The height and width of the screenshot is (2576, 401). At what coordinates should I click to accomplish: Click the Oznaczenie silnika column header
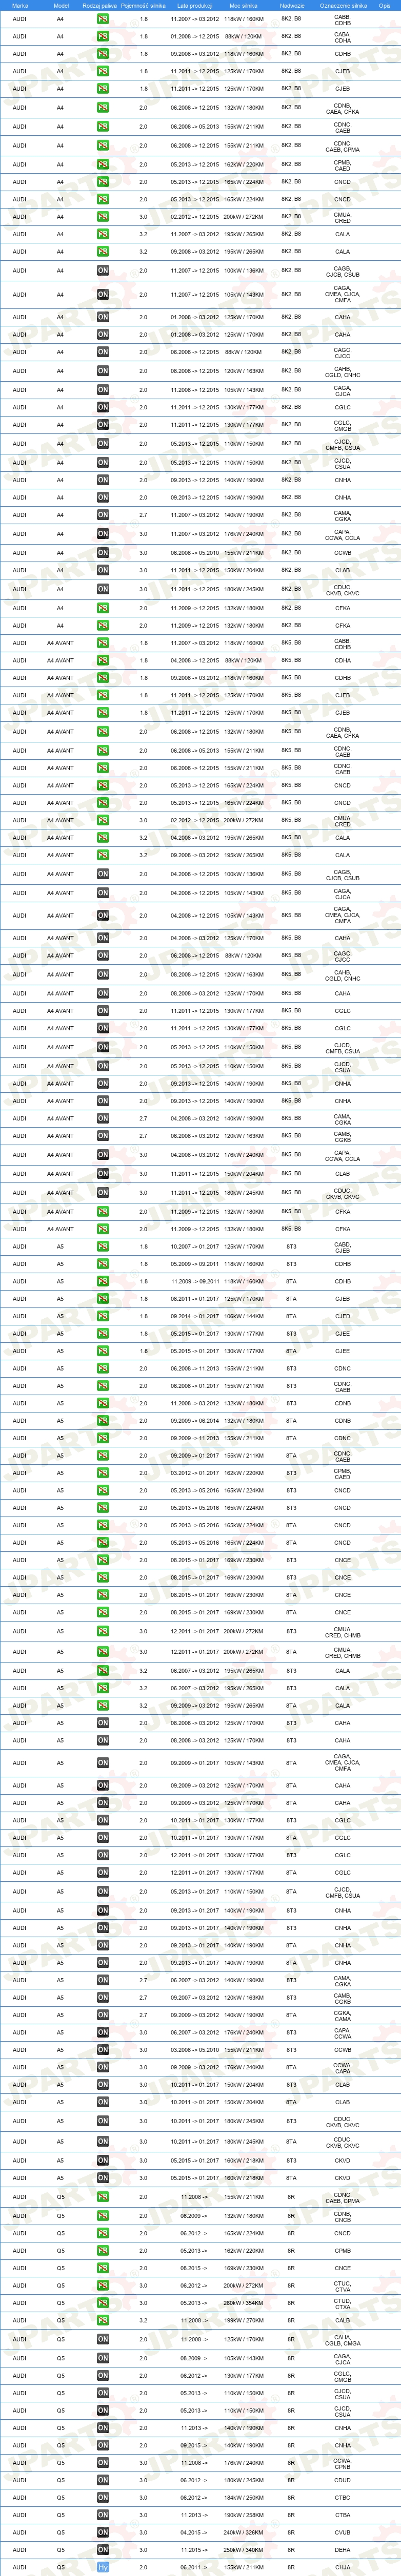pyautogui.click(x=343, y=5)
